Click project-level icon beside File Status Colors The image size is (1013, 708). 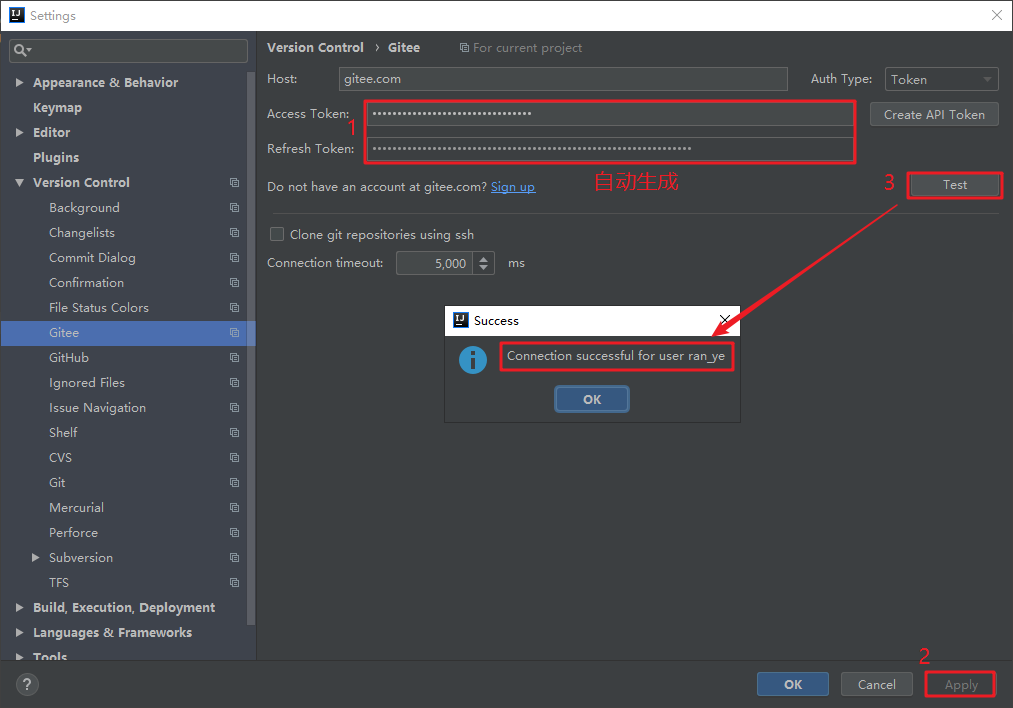[x=235, y=307]
